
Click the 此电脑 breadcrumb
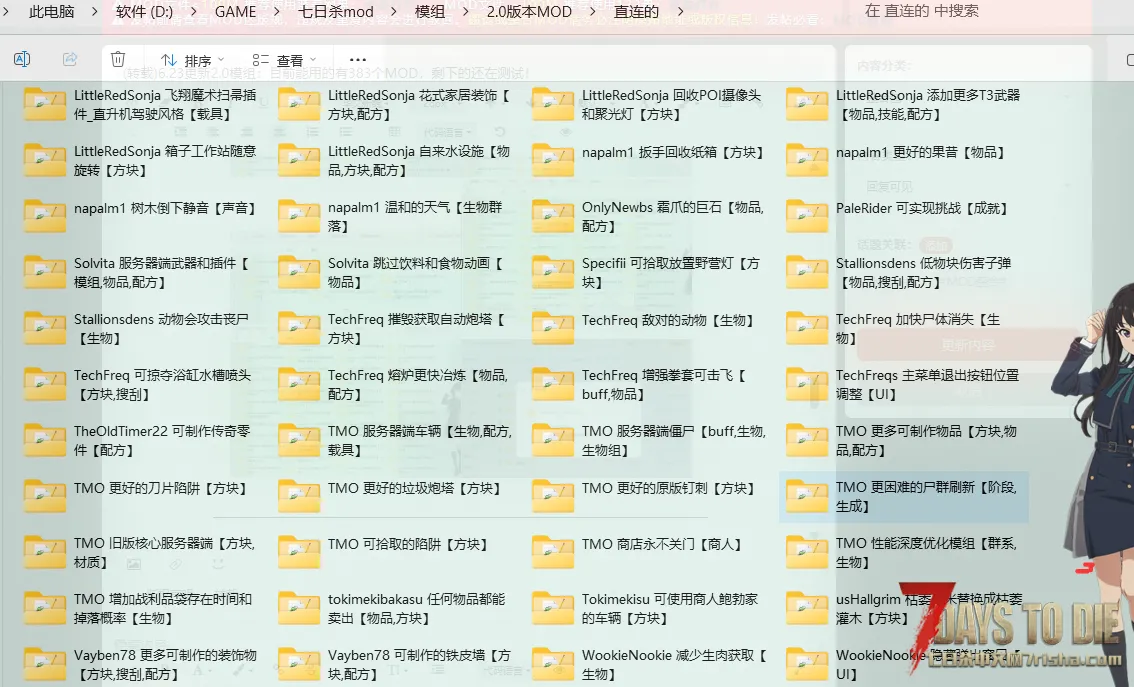tap(51, 12)
